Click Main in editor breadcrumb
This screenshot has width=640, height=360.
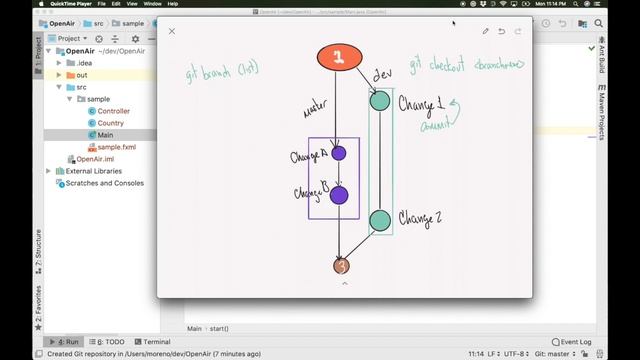[x=194, y=329]
